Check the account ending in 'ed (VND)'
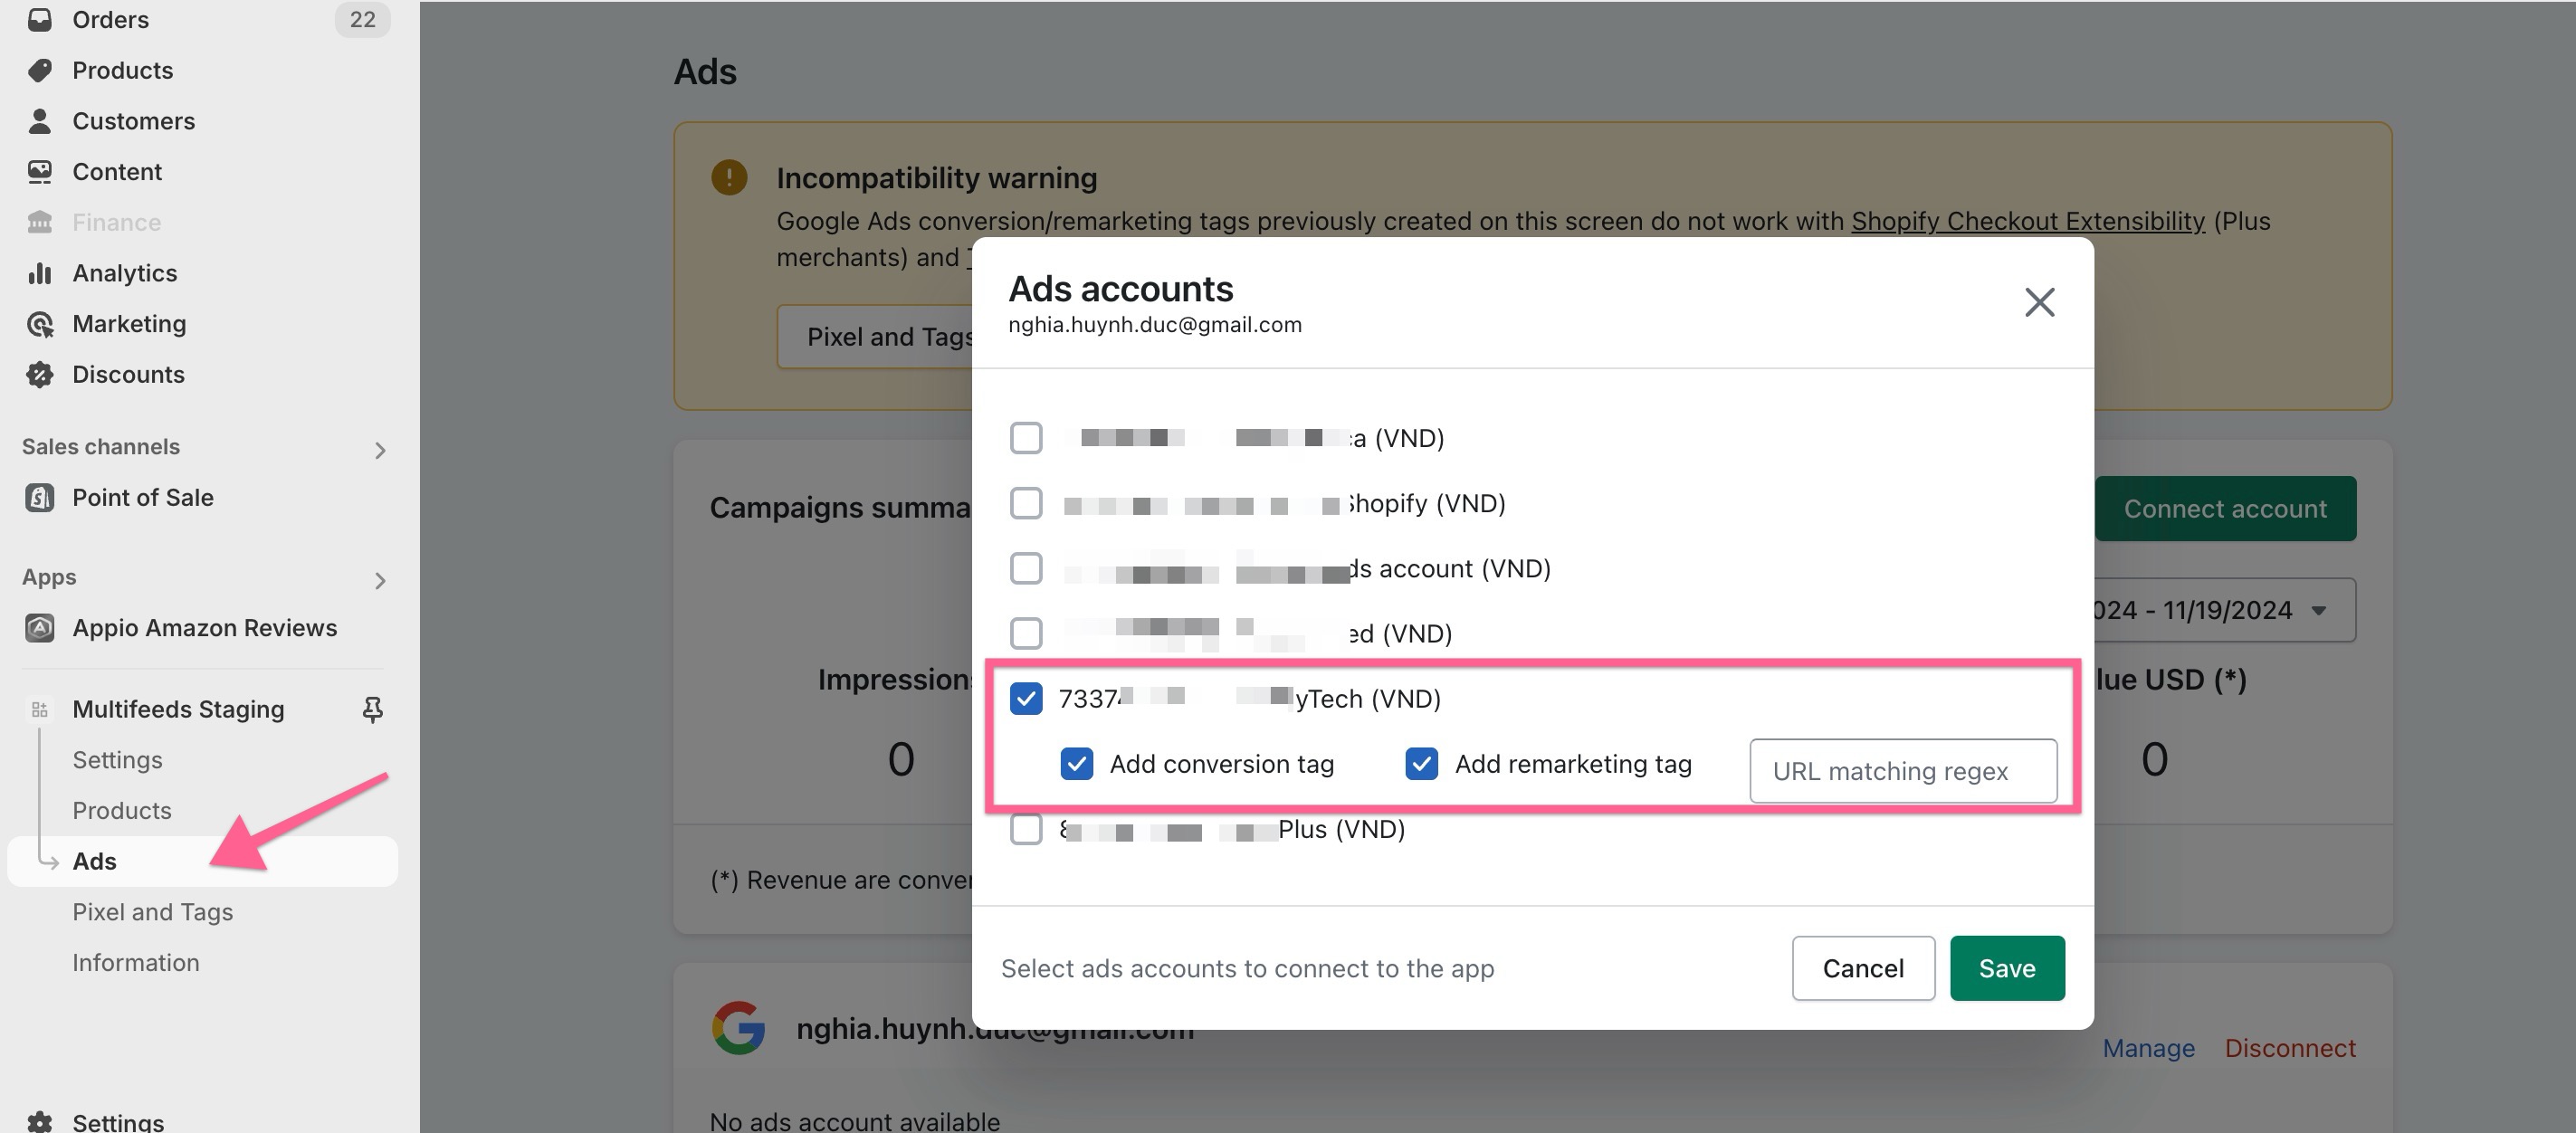The height and width of the screenshot is (1133, 2576). 1025,633
